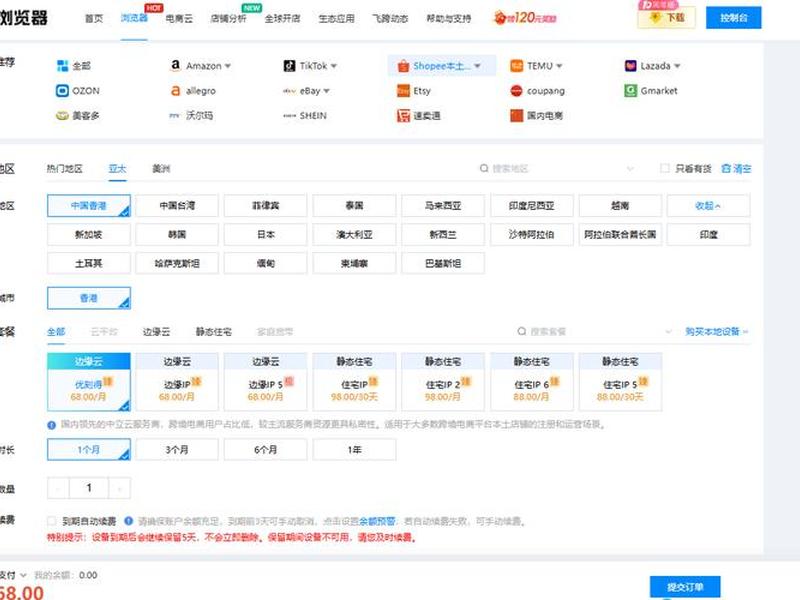Click the 全部 platform grid icon
This screenshot has width=800, height=600.
(x=63, y=66)
